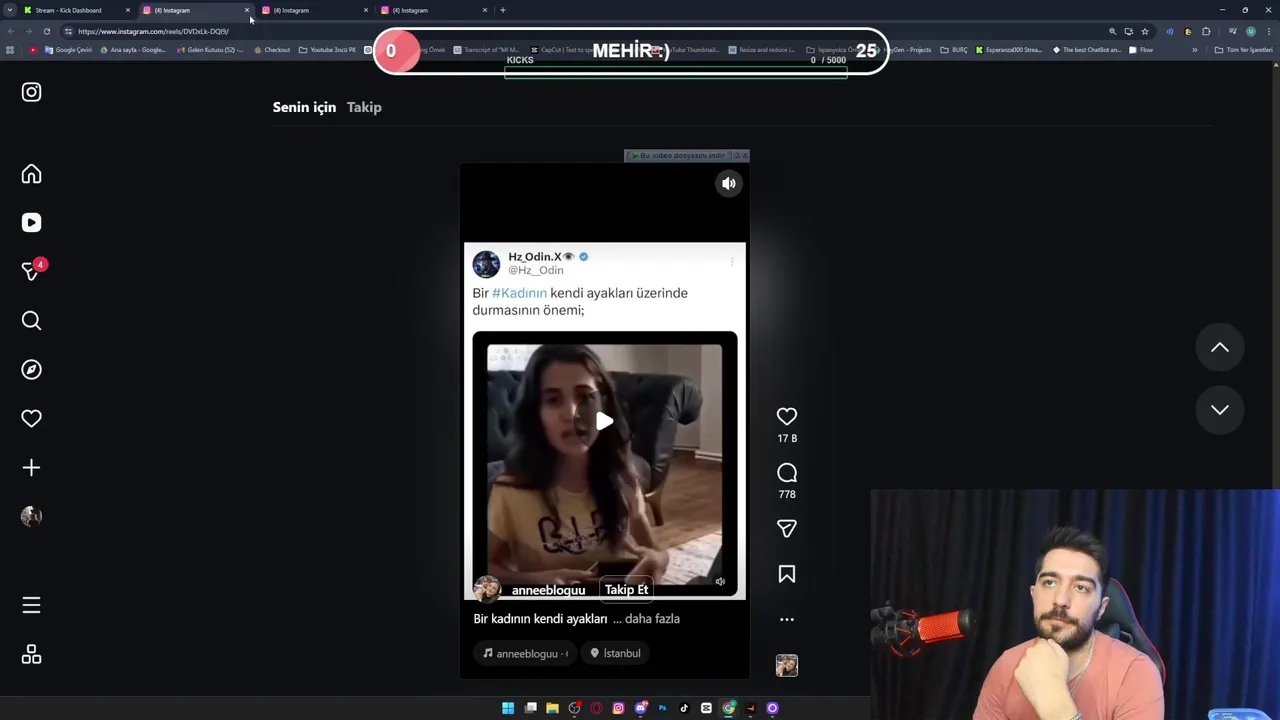Switch to Senin için tab
This screenshot has width=1280, height=720.
304,107
